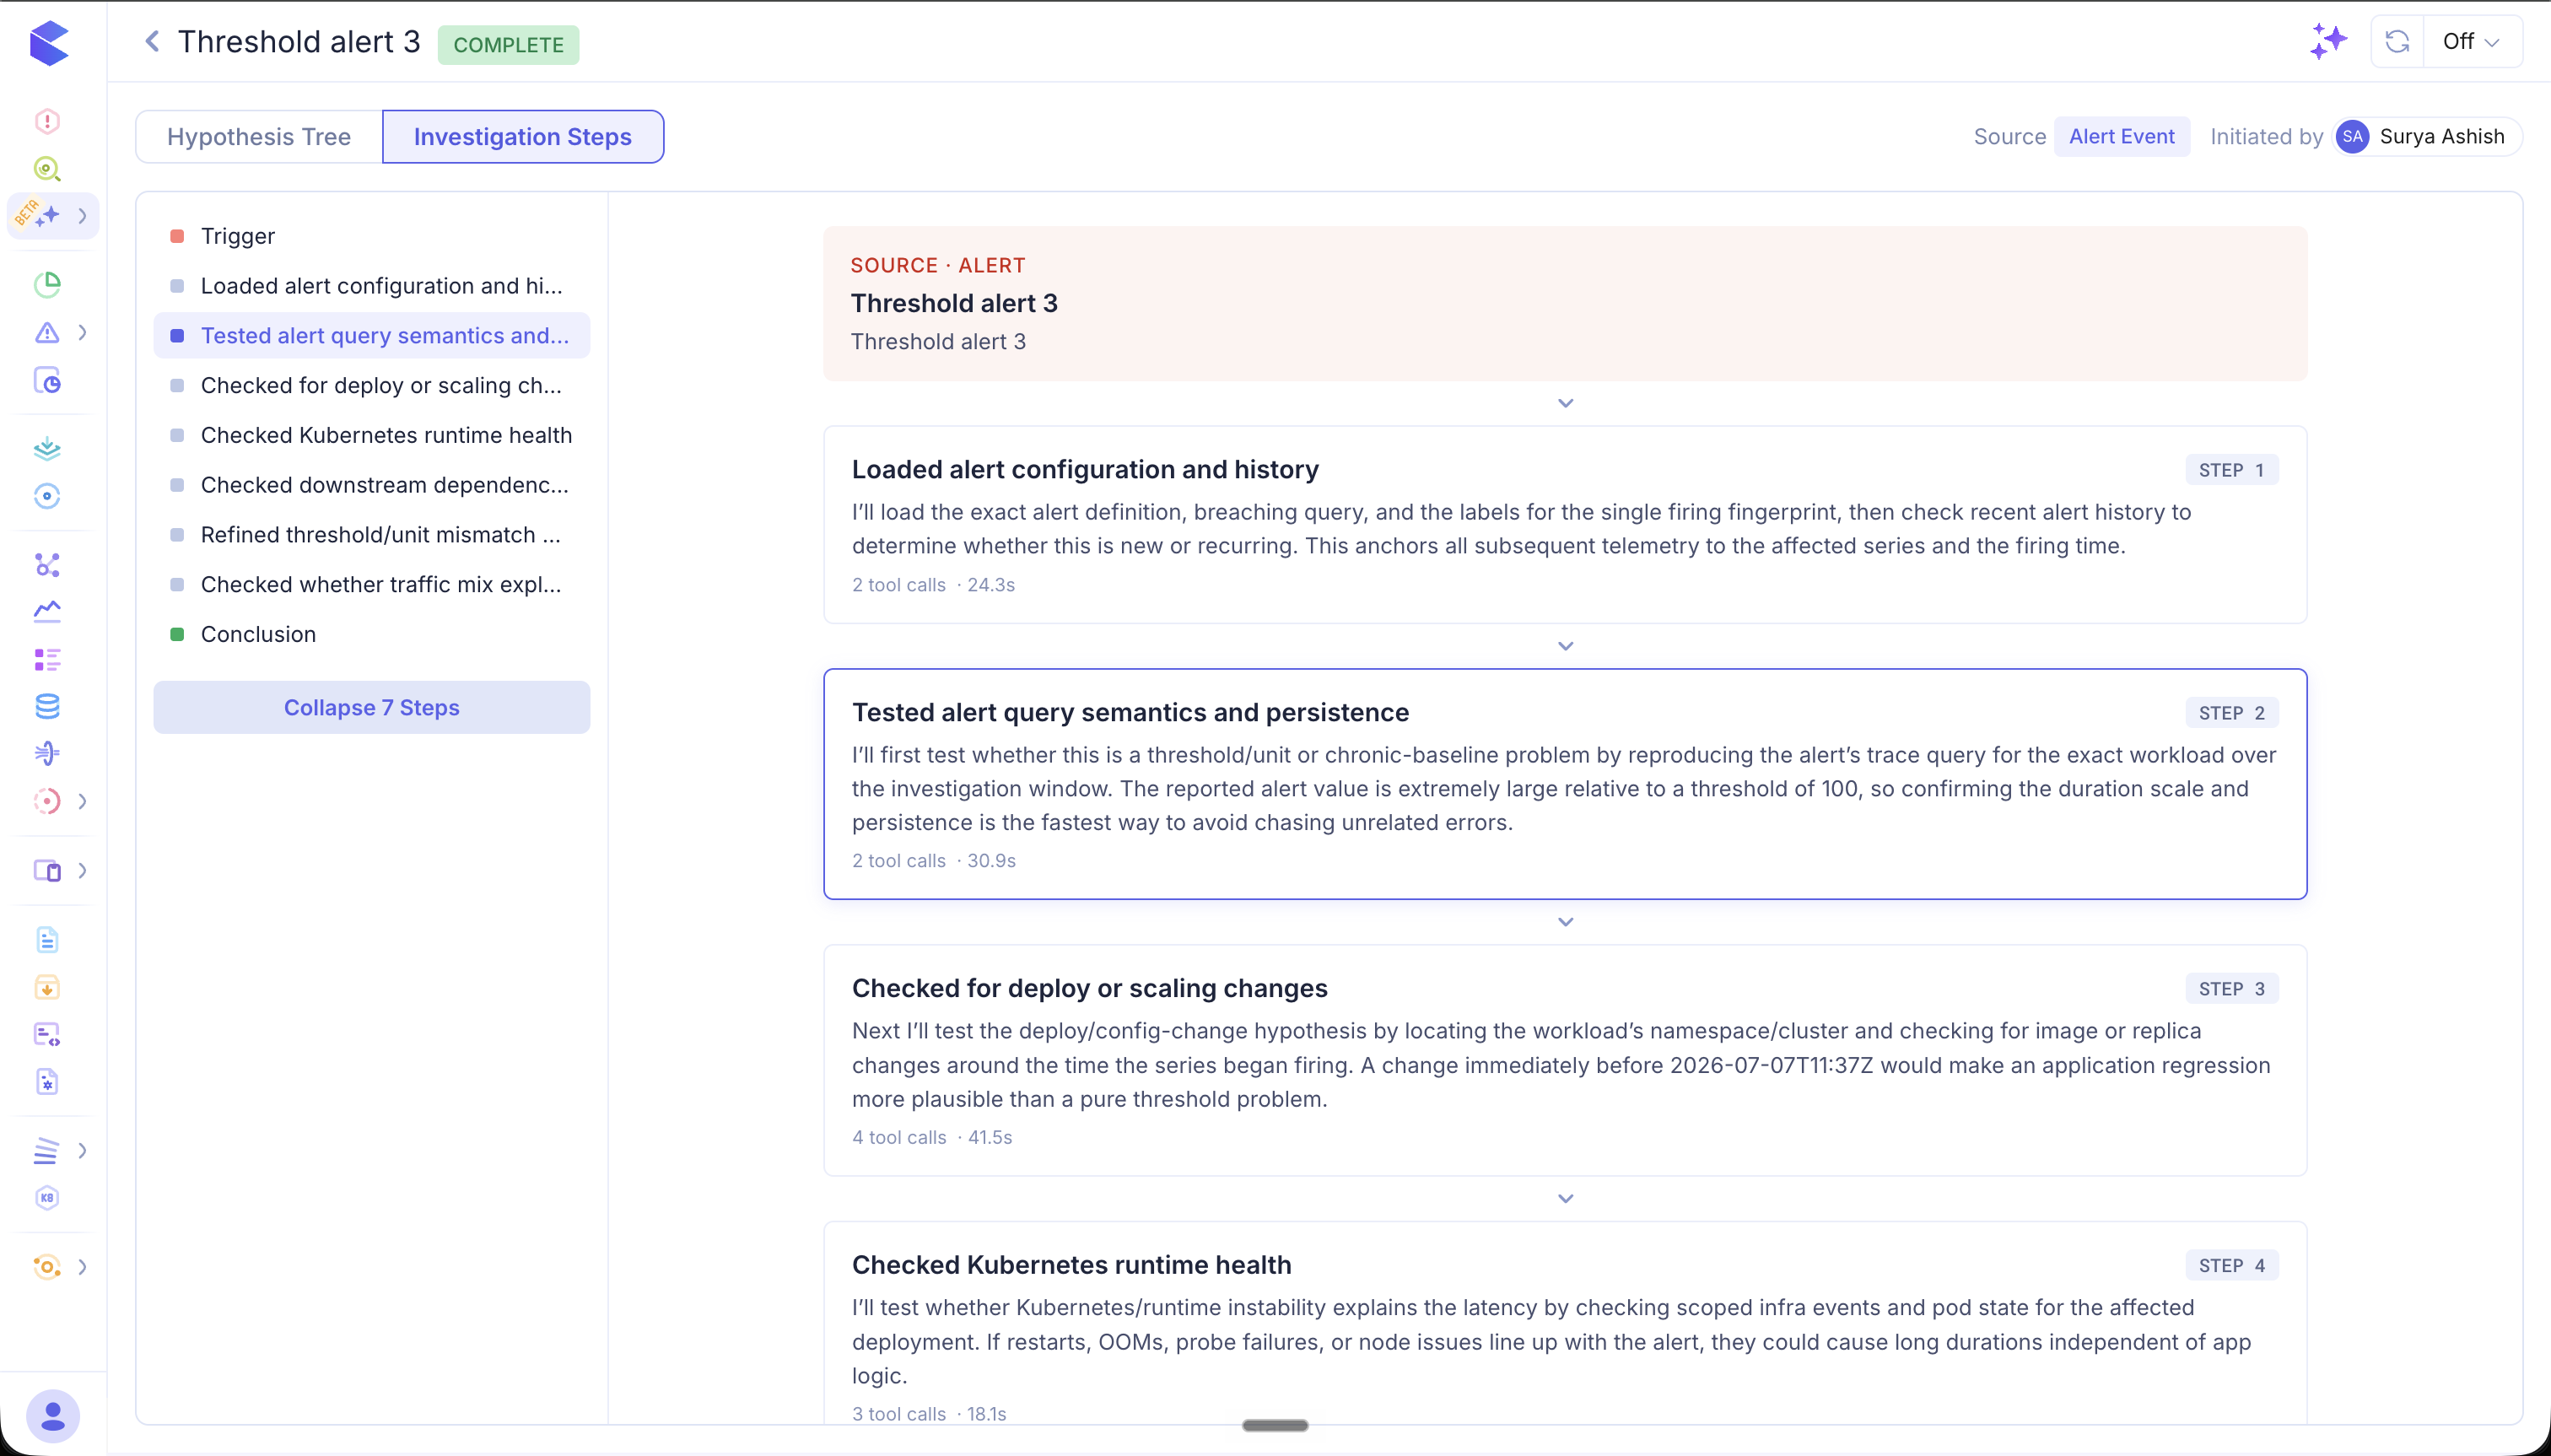Expand the BETA sparkle sidebar submenu chevron

point(82,216)
